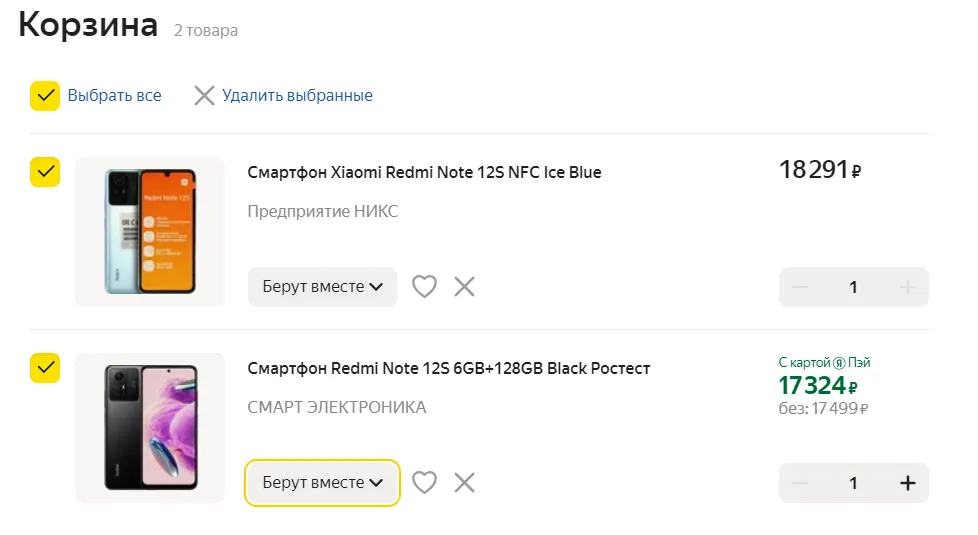Viewport: 978px width, 535px height.
Task: Add Redmi Note 12S Black to favorites
Action: pos(425,483)
